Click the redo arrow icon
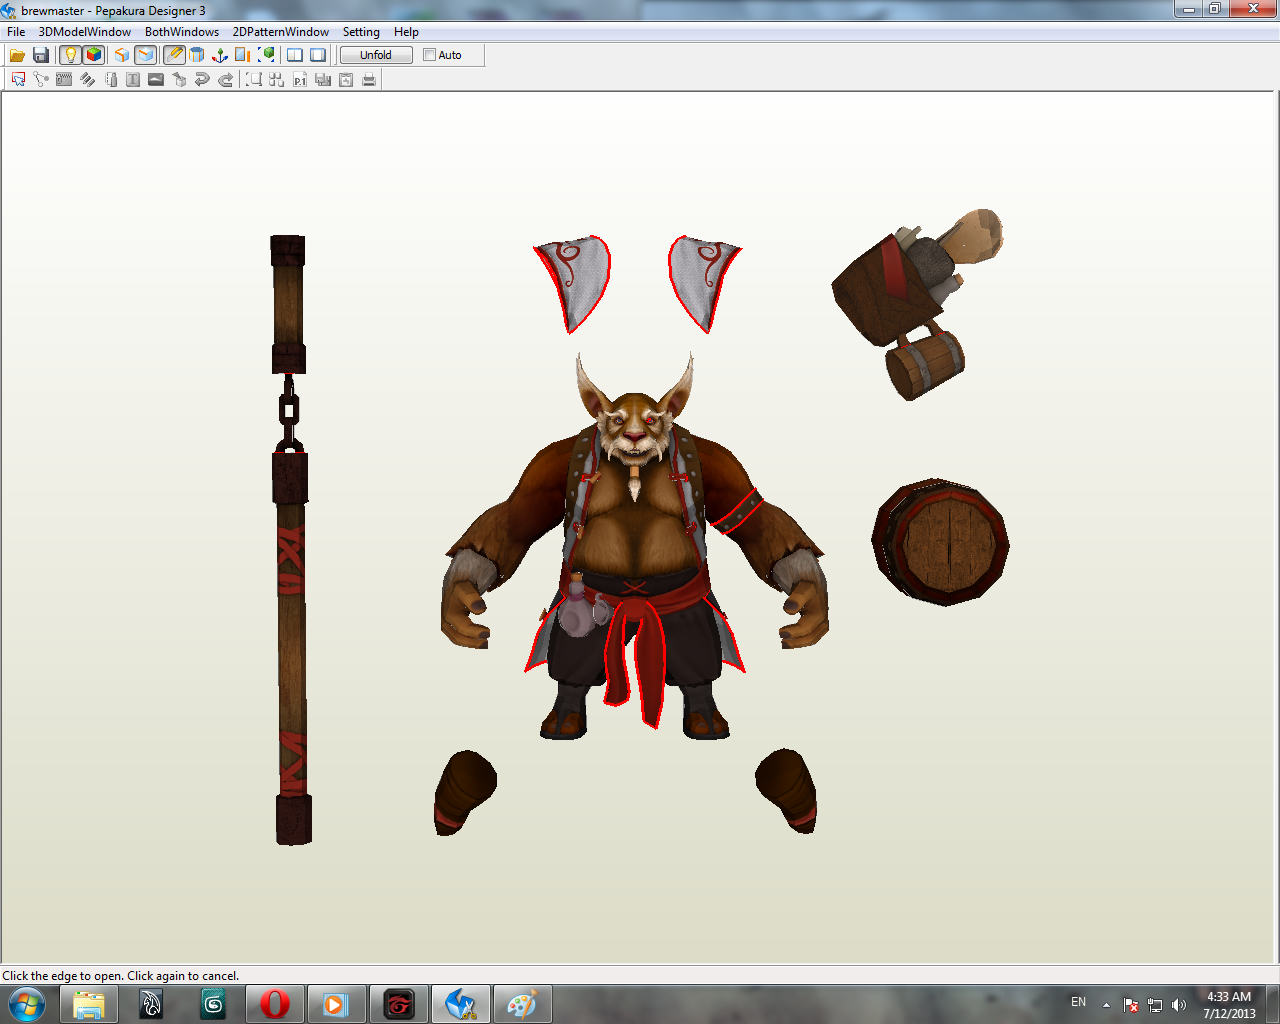1280x1024 pixels. 226,80
